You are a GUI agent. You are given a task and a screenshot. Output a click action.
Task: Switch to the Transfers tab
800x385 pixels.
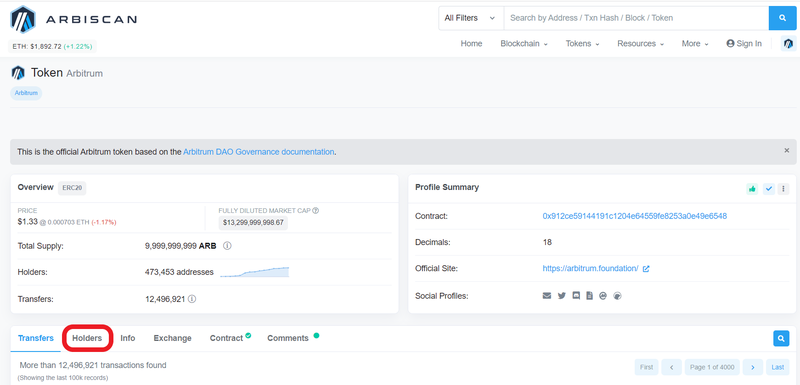point(36,338)
